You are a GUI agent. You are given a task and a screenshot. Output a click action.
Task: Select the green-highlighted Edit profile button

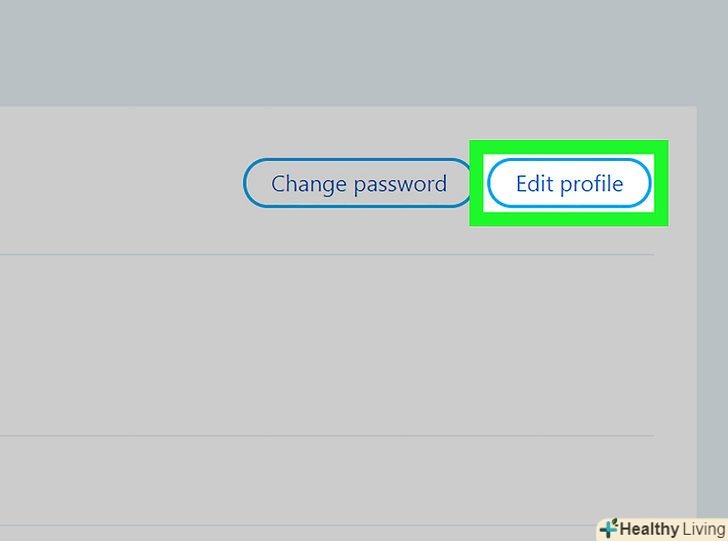pyautogui.click(x=569, y=184)
